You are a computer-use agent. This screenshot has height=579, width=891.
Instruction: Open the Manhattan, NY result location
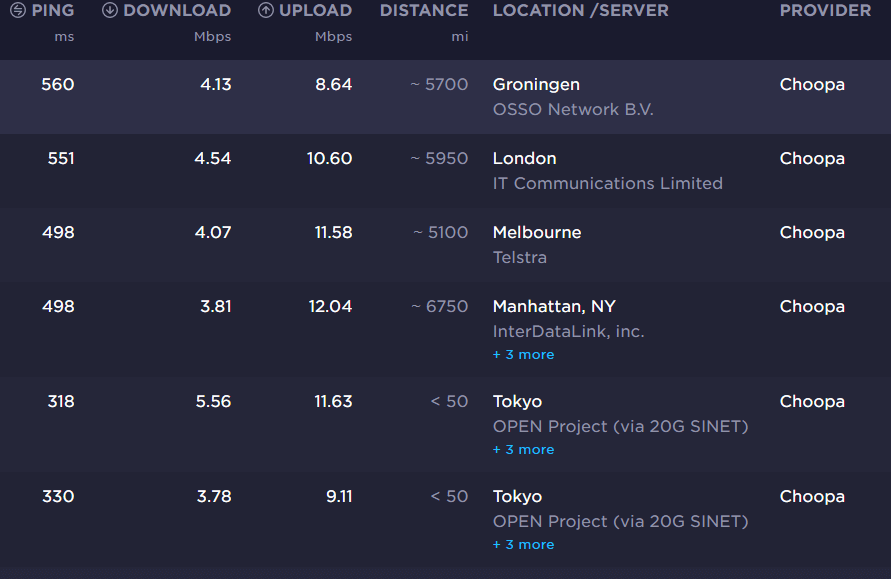[x=554, y=307]
